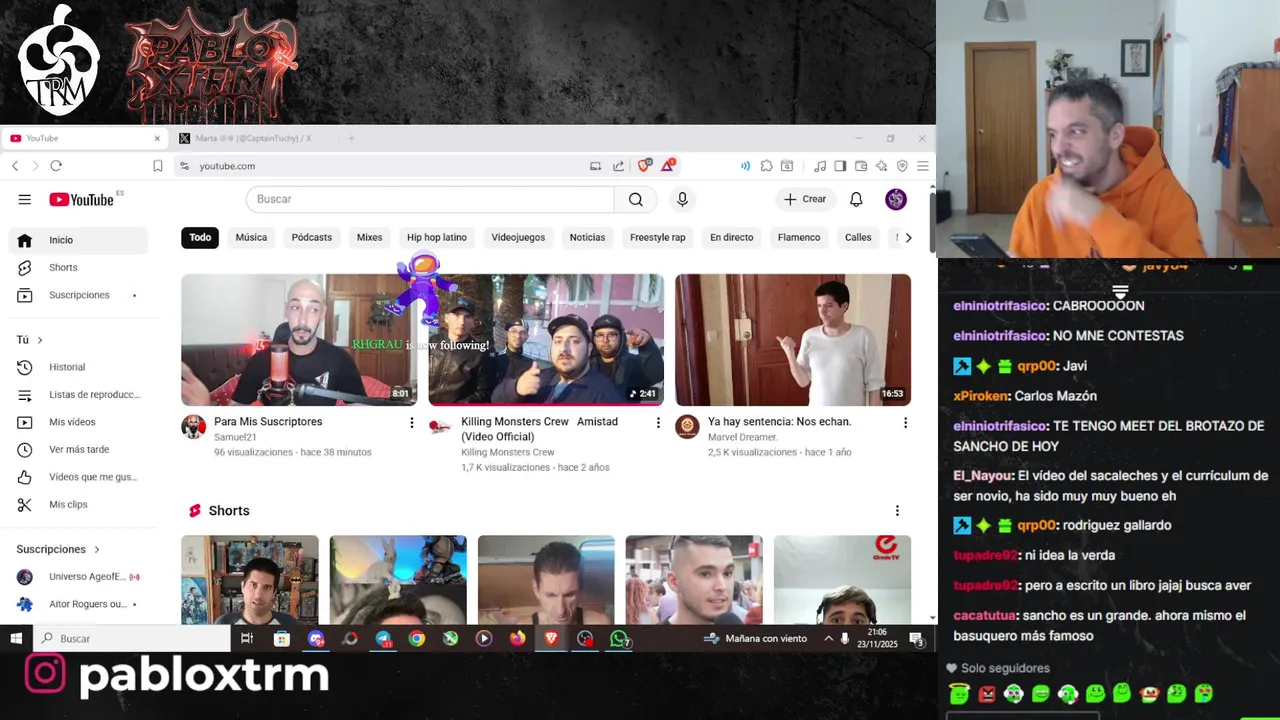Click the angry red emote in chat
Viewport: 1280px width, 720px height.
pos(987,693)
